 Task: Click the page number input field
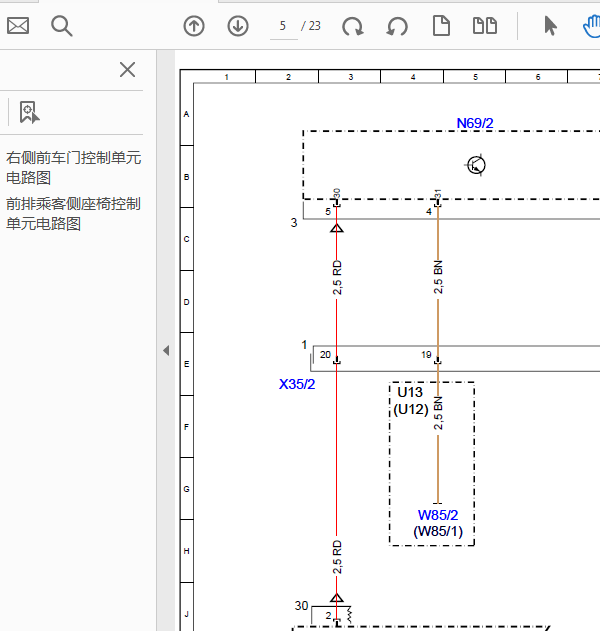(284, 26)
